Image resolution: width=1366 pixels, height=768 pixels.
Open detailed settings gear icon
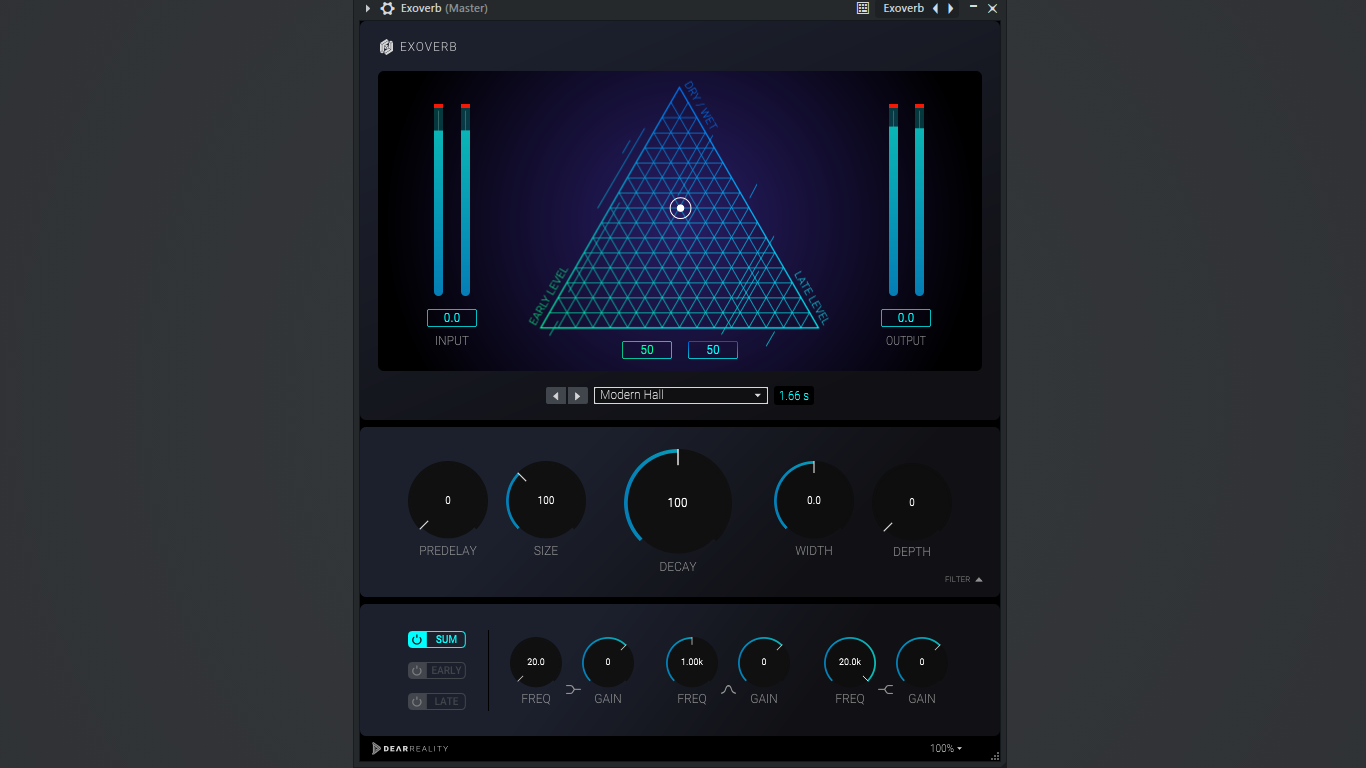pos(388,8)
